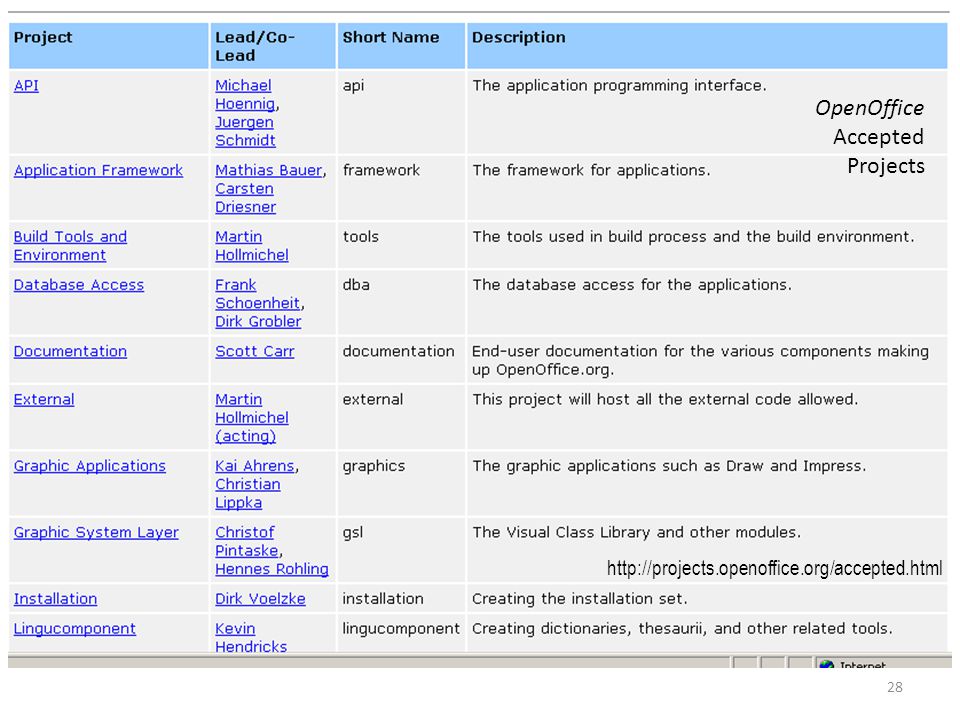960x720 pixels.
Task: Click the Internet zone globe icon
Action: pyautogui.click(x=827, y=664)
